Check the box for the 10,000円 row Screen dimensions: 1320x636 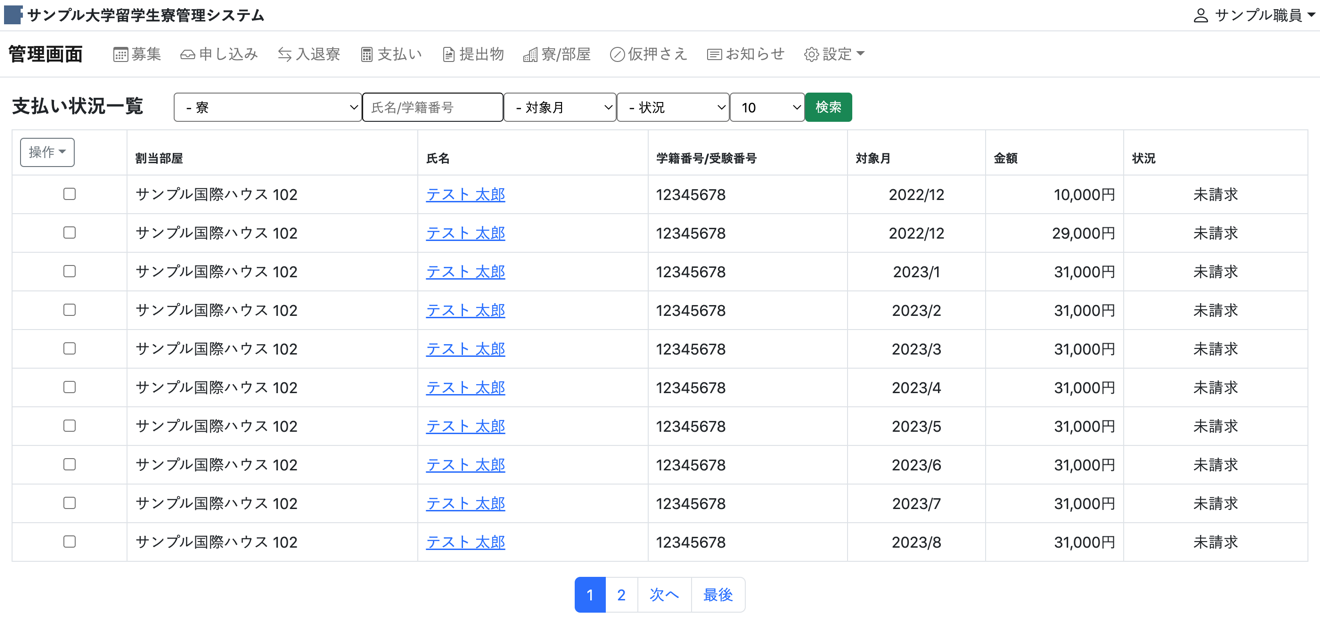click(x=69, y=194)
